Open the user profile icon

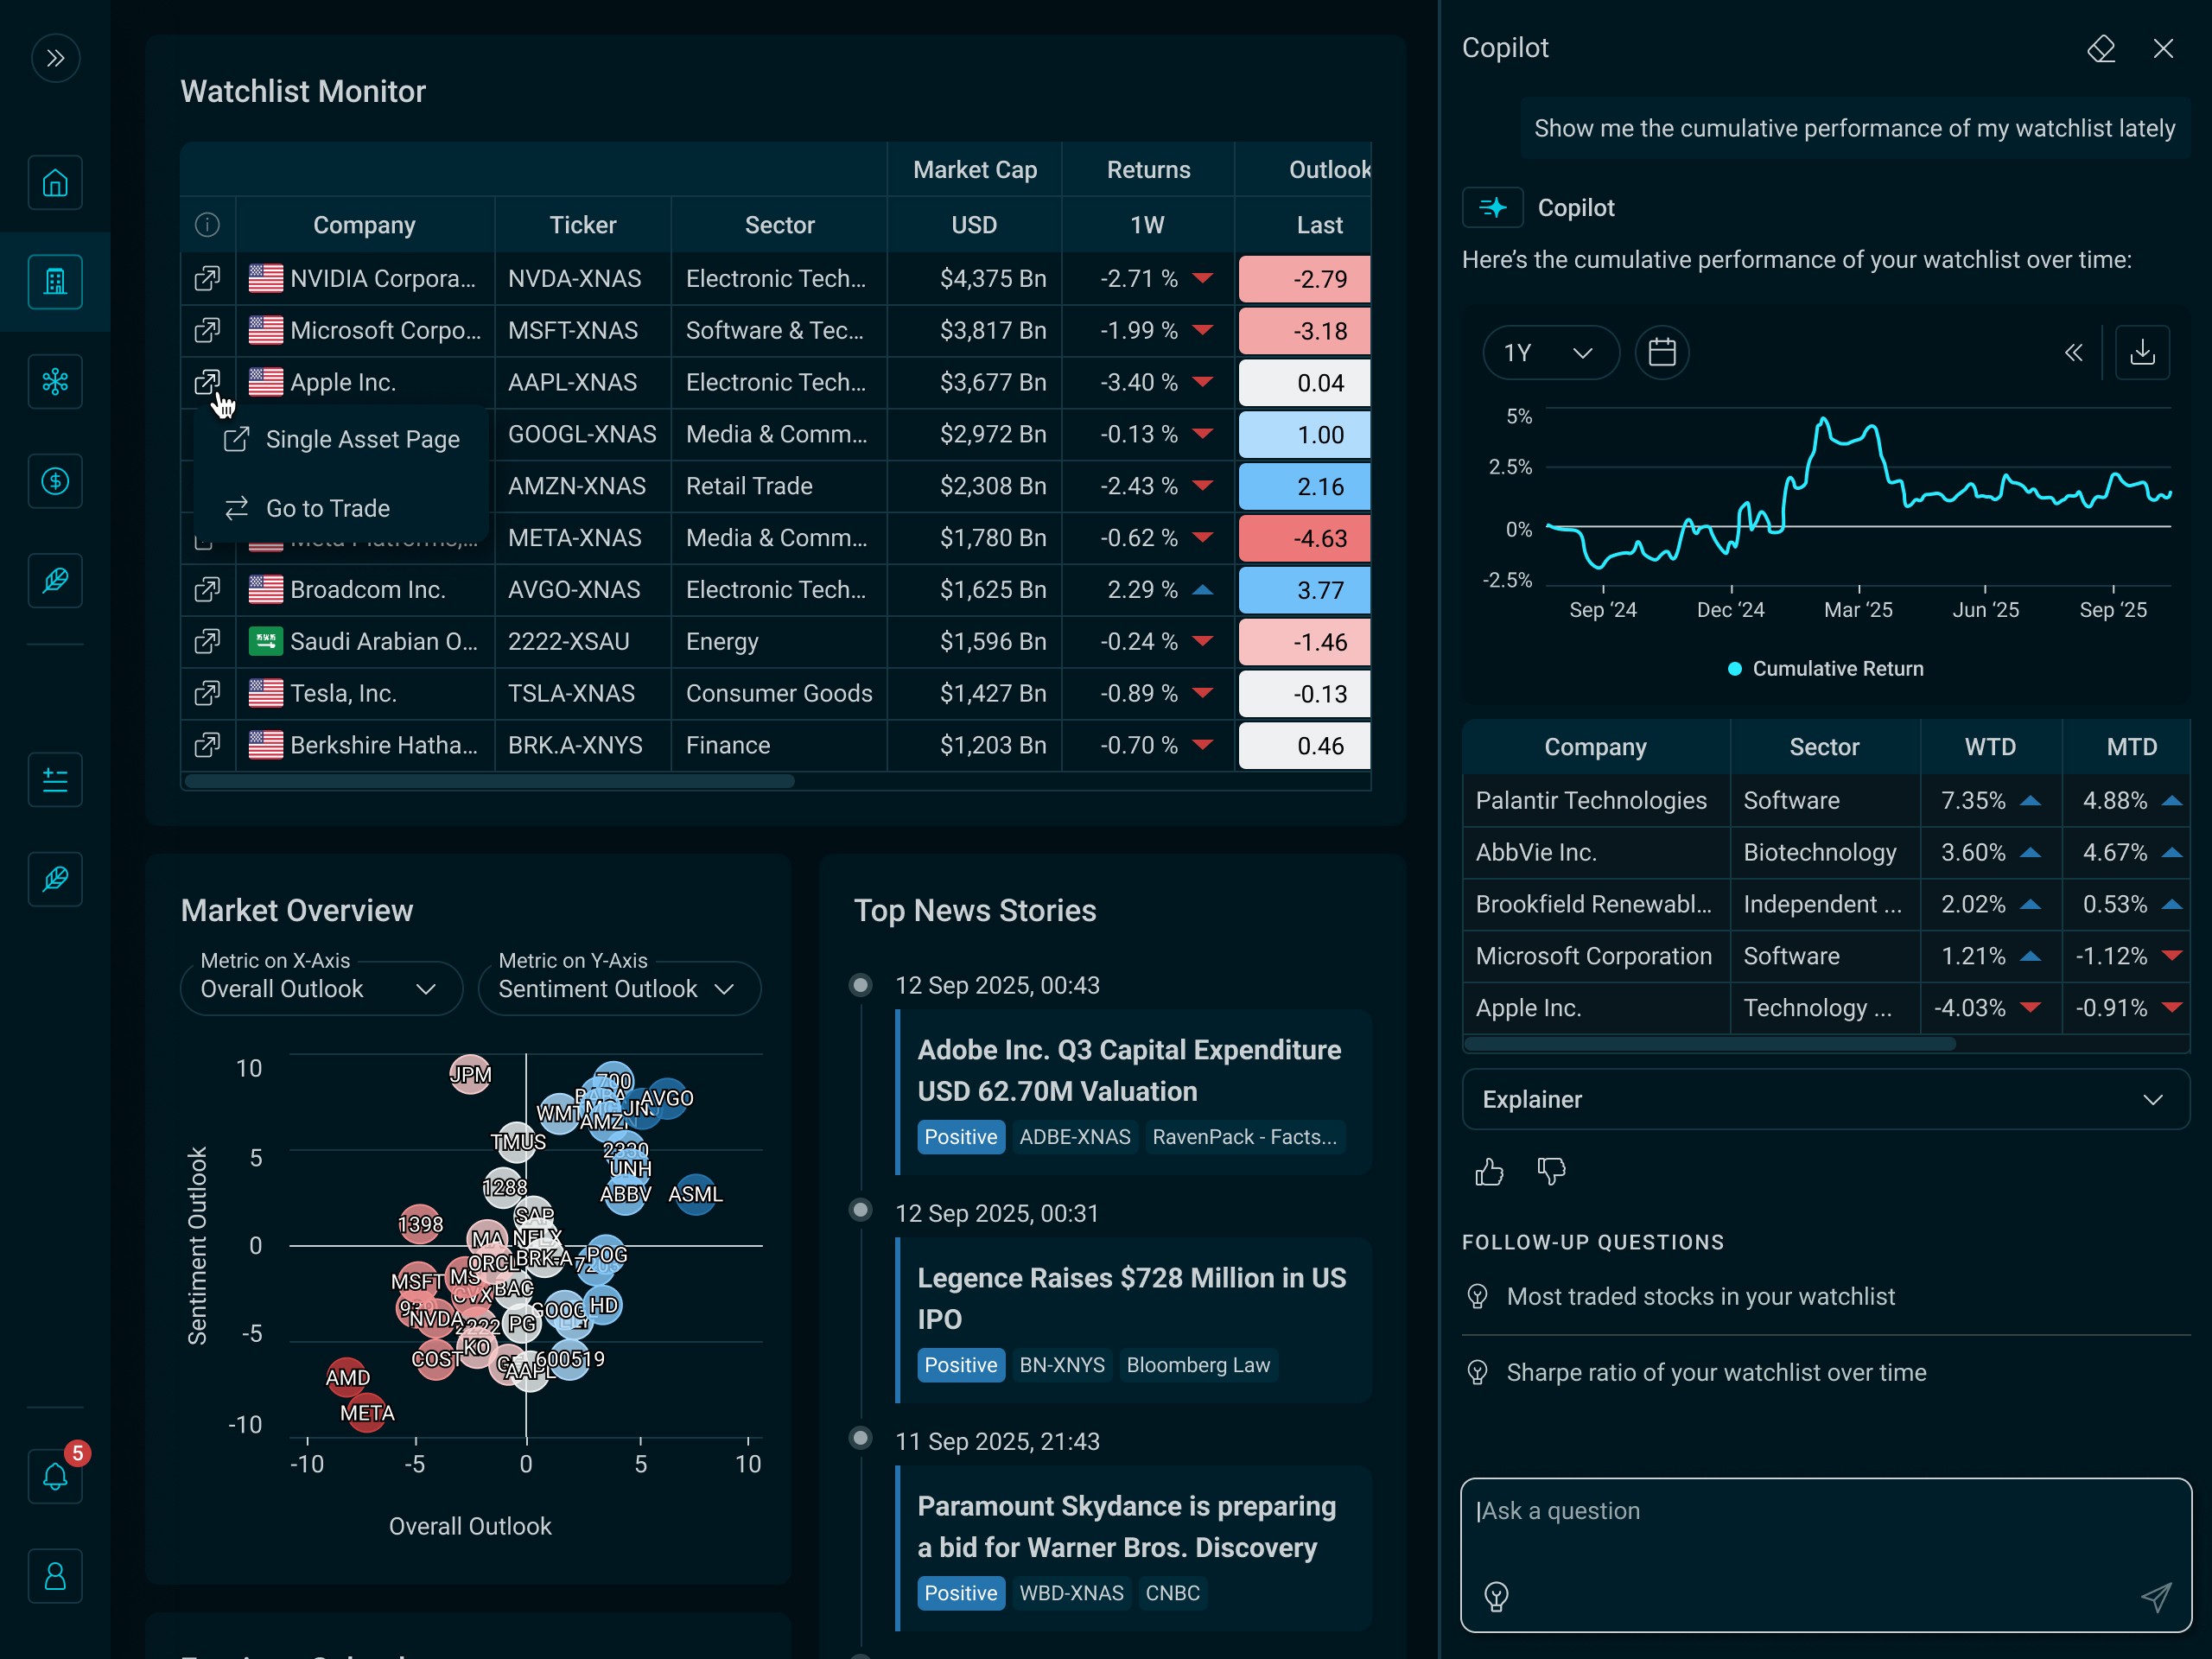55,1576
